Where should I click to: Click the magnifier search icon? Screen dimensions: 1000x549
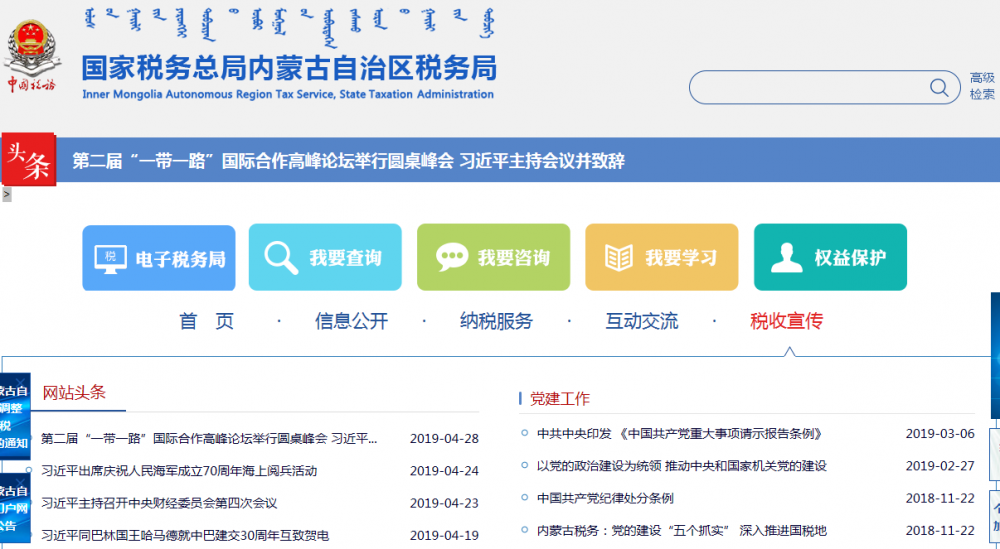click(x=939, y=88)
